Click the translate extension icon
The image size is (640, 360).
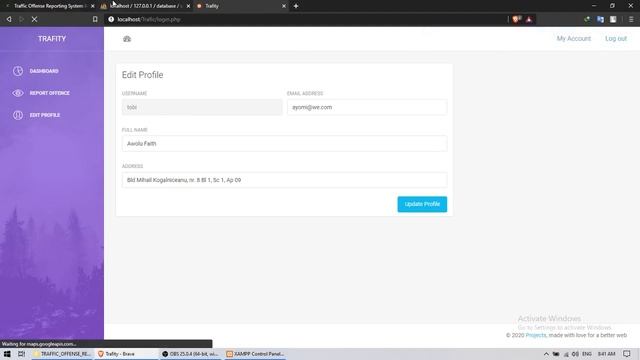[x=600, y=19]
